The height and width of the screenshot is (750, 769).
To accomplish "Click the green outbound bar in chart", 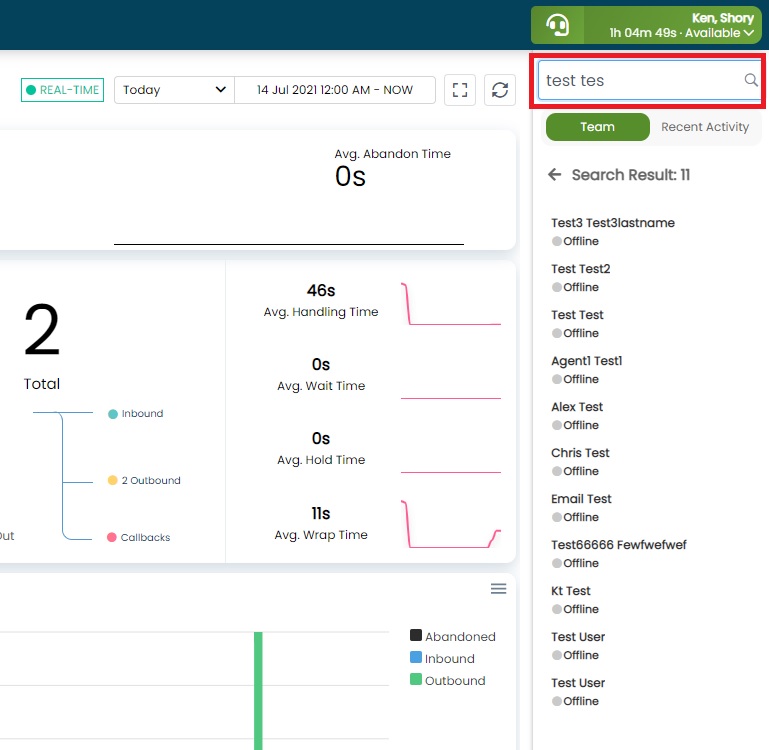I will click(258, 691).
